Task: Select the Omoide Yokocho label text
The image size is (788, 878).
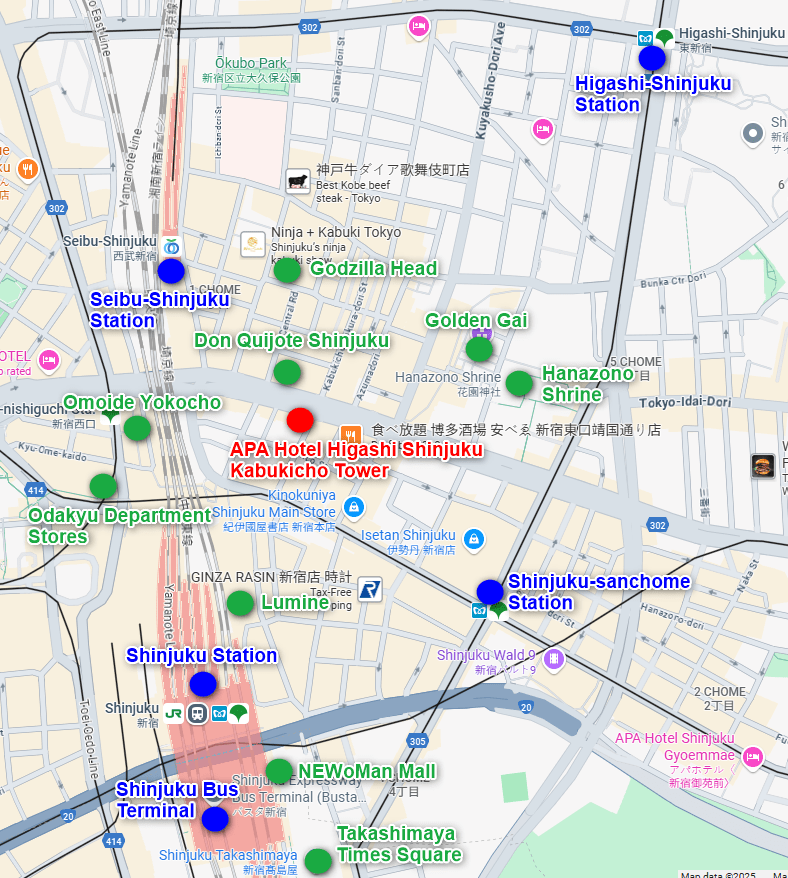Action: click(142, 402)
